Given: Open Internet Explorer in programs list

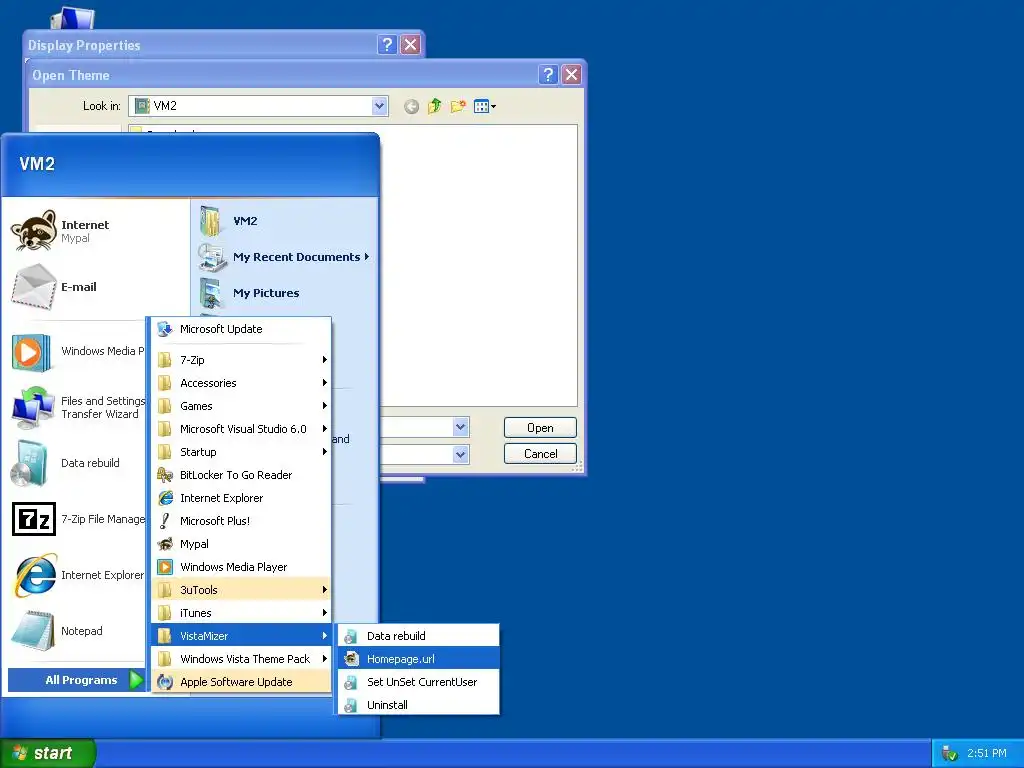Looking at the screenshot, I should tap(241, 498).
